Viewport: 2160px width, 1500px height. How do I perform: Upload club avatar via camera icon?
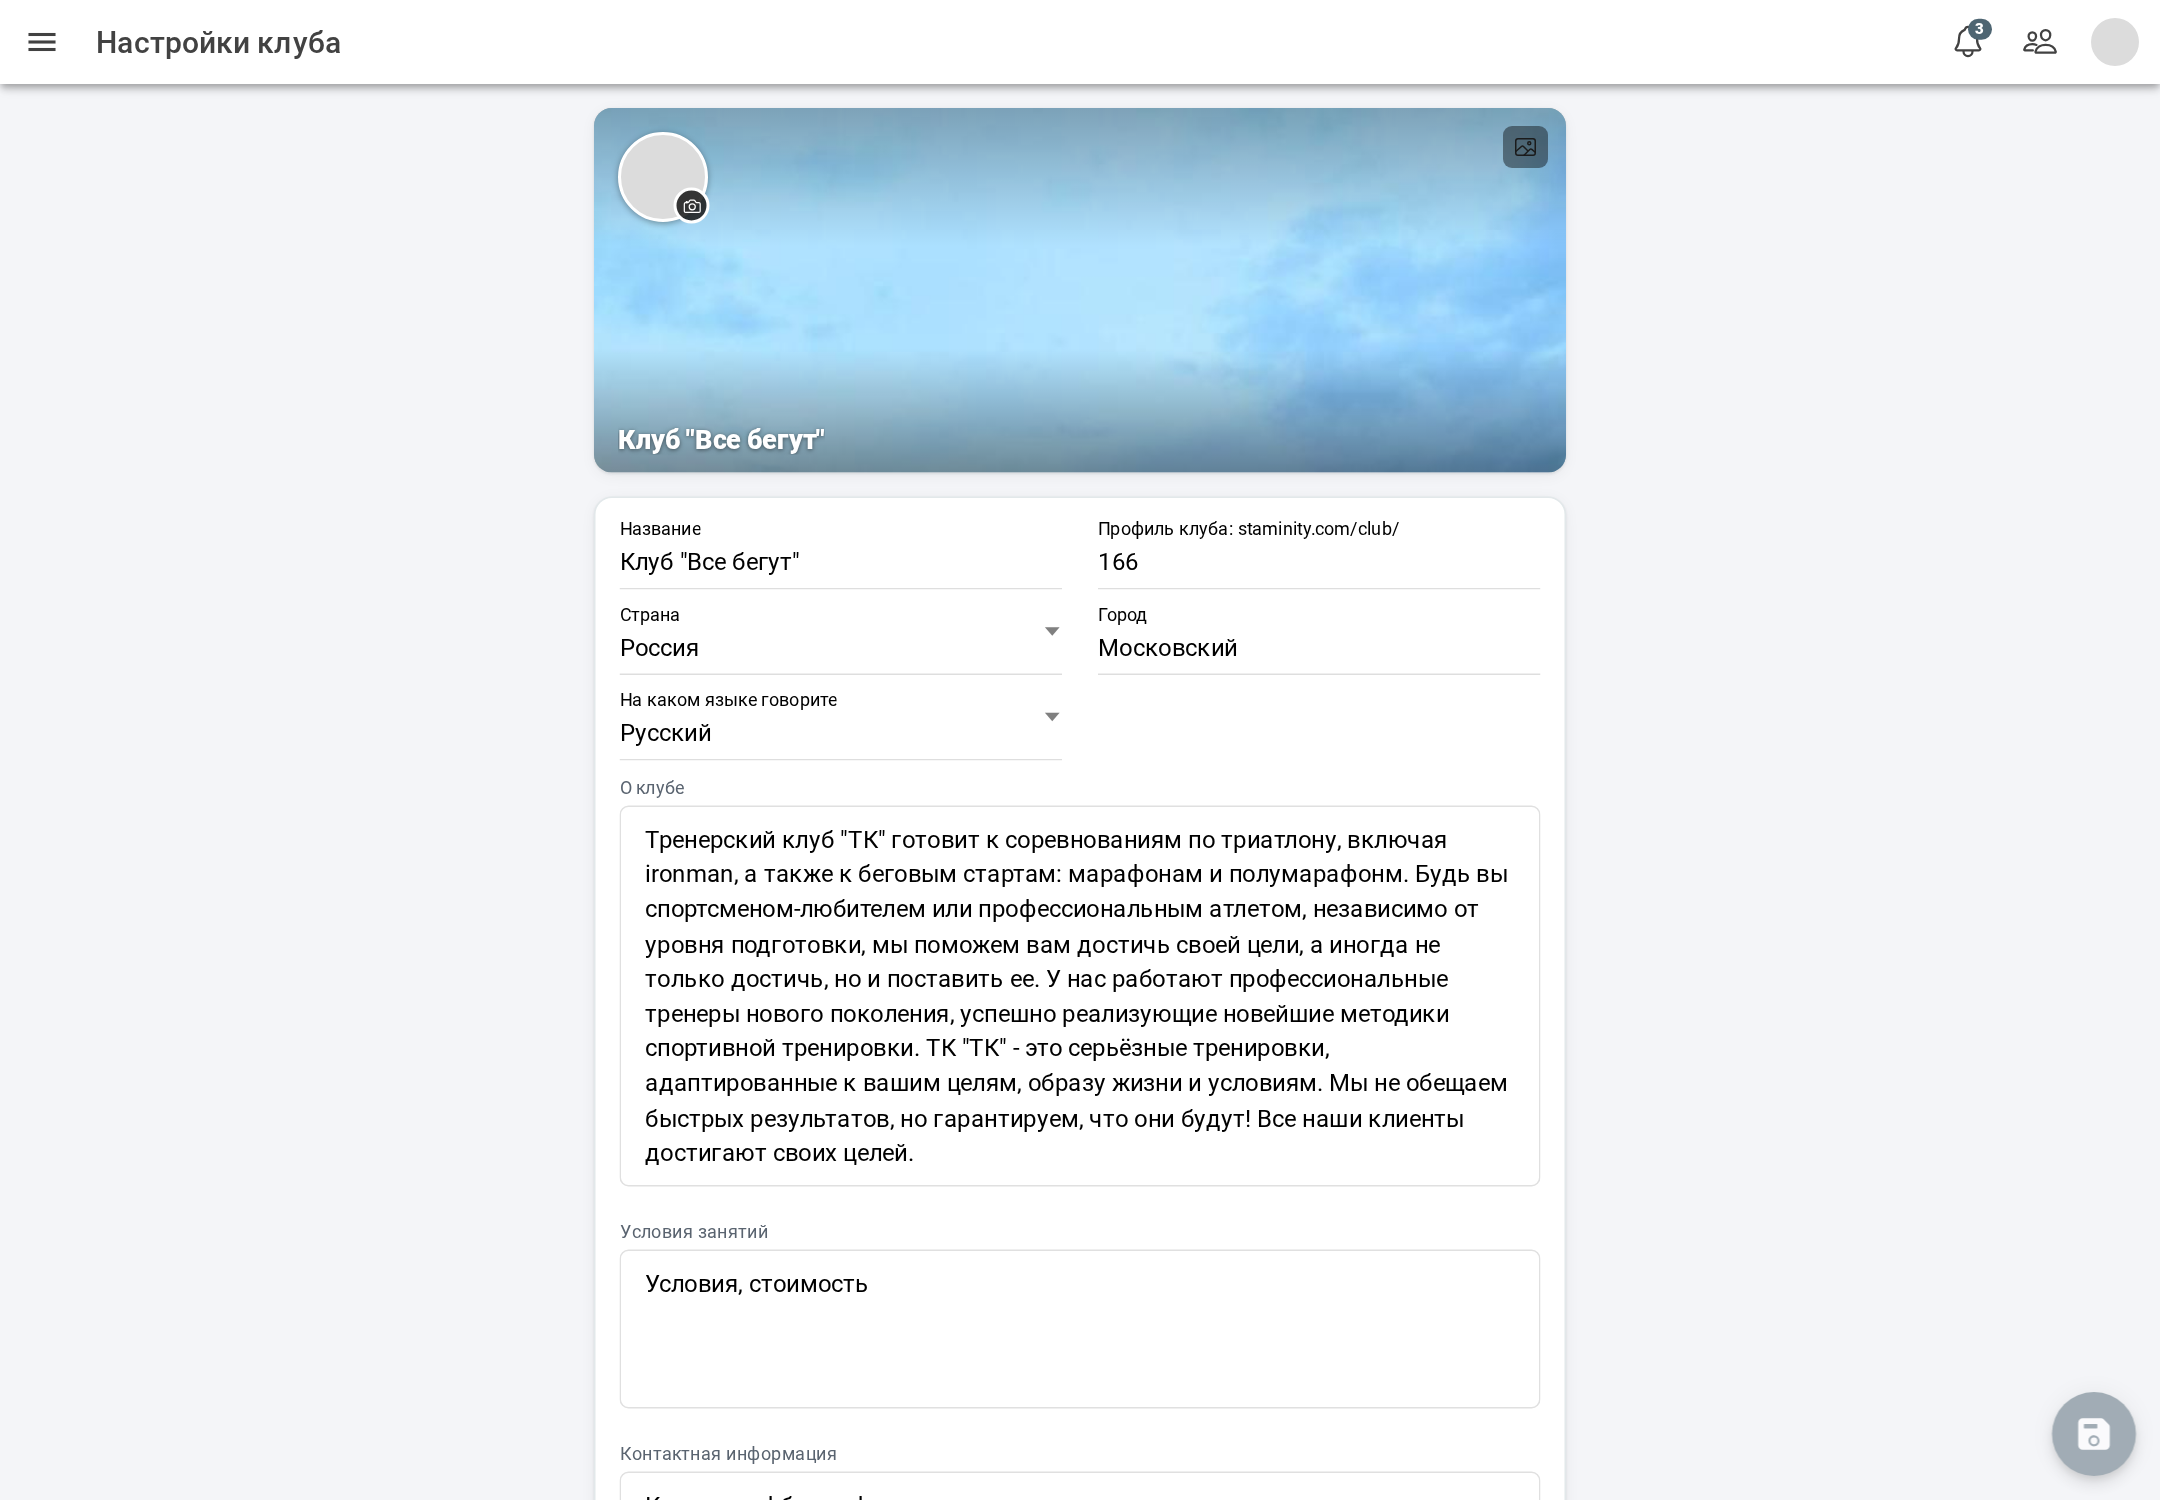pyautogui.click(x=692, y=206)
